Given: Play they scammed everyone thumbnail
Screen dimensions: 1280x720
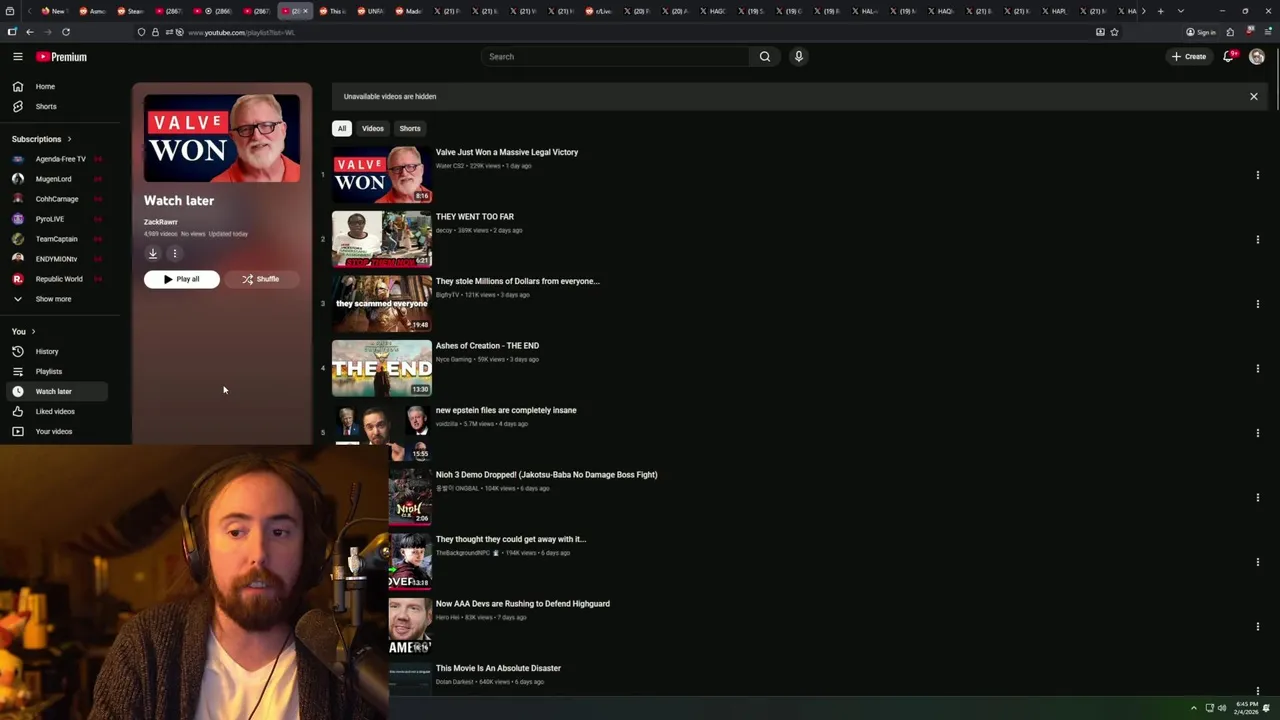Looking at the screenshot, I should (x=382, y=304).
